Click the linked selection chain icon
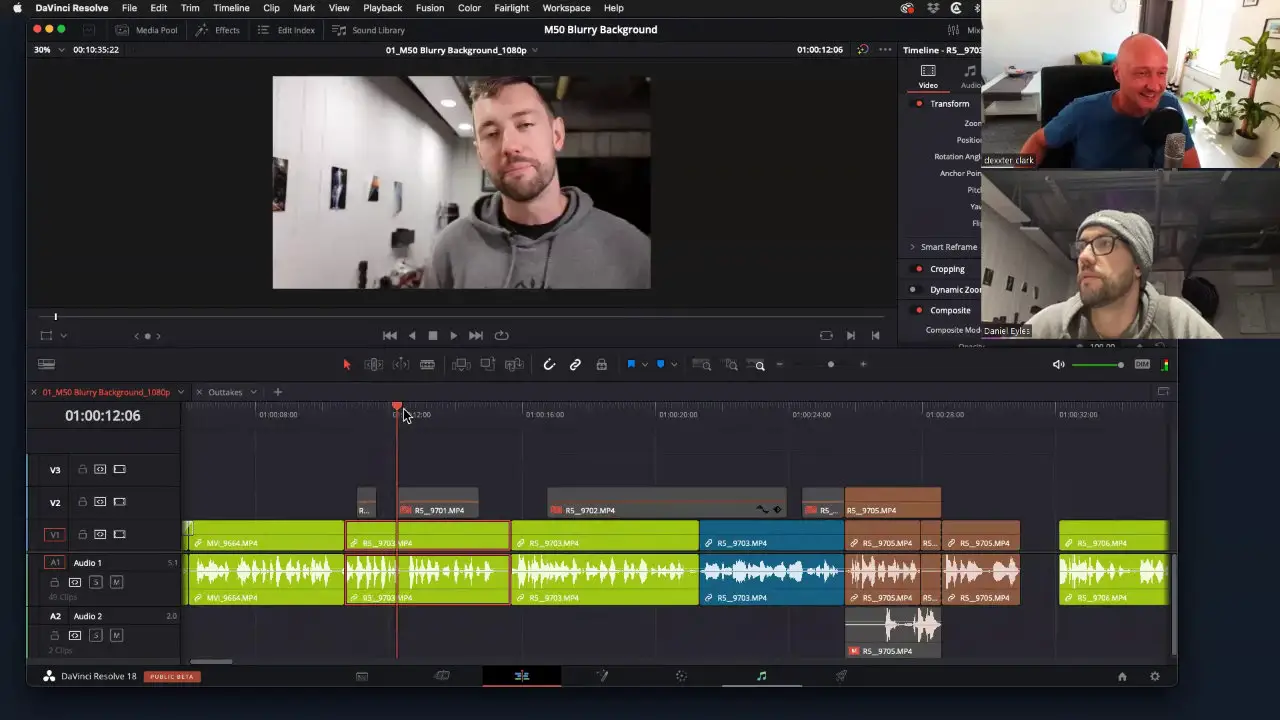1280x720 pixels. coord(575,365)
